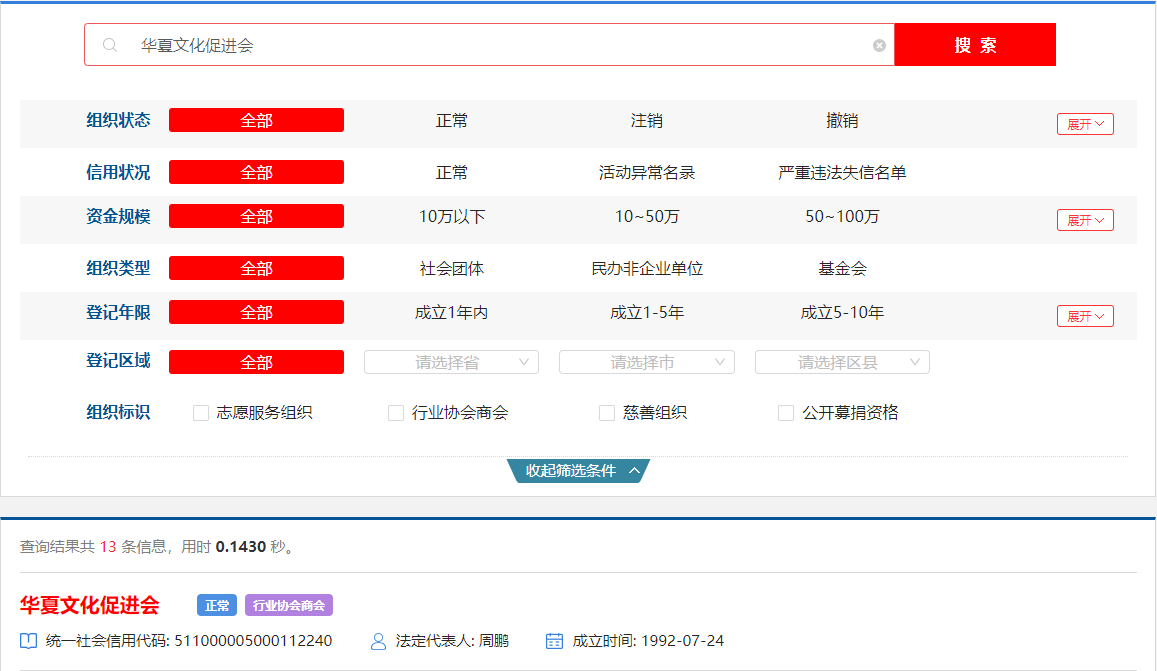The height and width of the screenshot is (671, 1157).
Task: Filter 组织类型 by 社会团体
Action: click(452, 268)
